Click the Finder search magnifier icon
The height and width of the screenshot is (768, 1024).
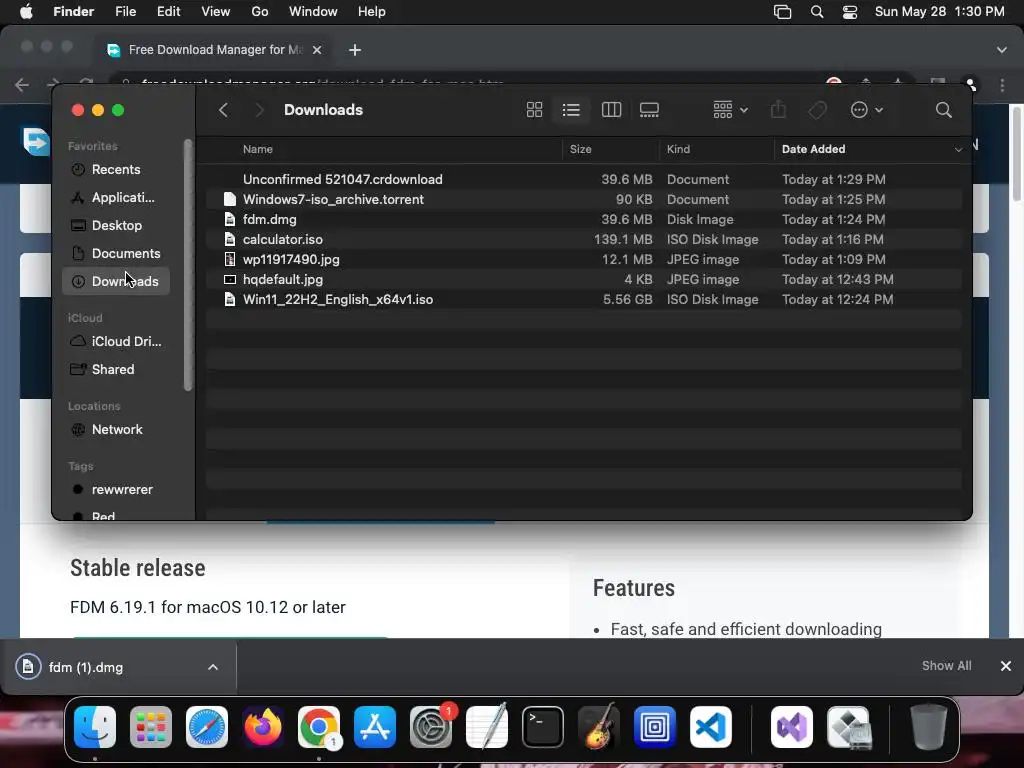point(943,110)
